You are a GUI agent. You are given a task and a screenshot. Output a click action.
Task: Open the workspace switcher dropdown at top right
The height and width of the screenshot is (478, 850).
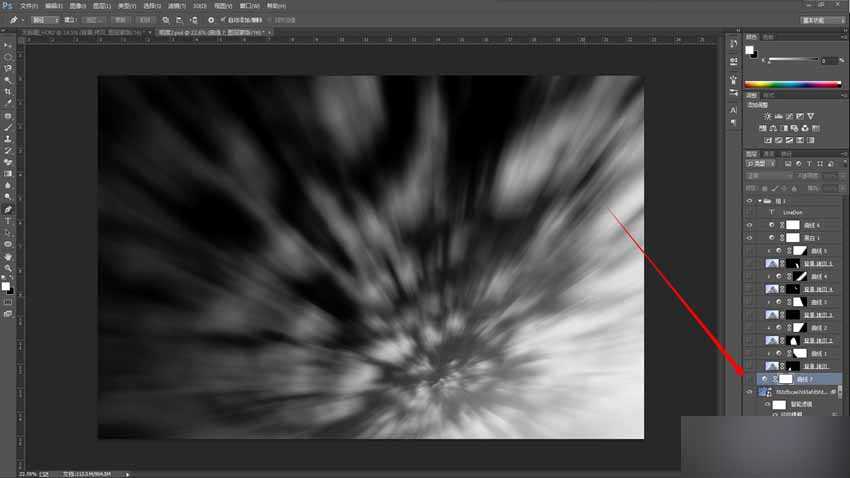point(822,19)
